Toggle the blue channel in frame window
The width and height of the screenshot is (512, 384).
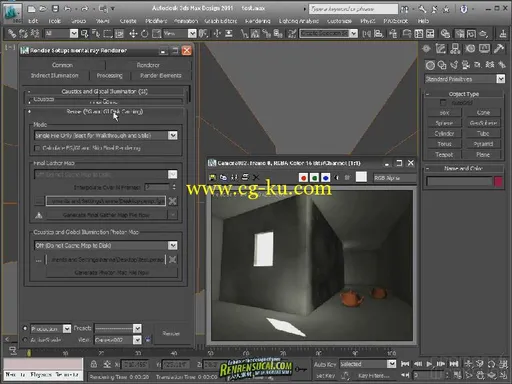[325, 178]
